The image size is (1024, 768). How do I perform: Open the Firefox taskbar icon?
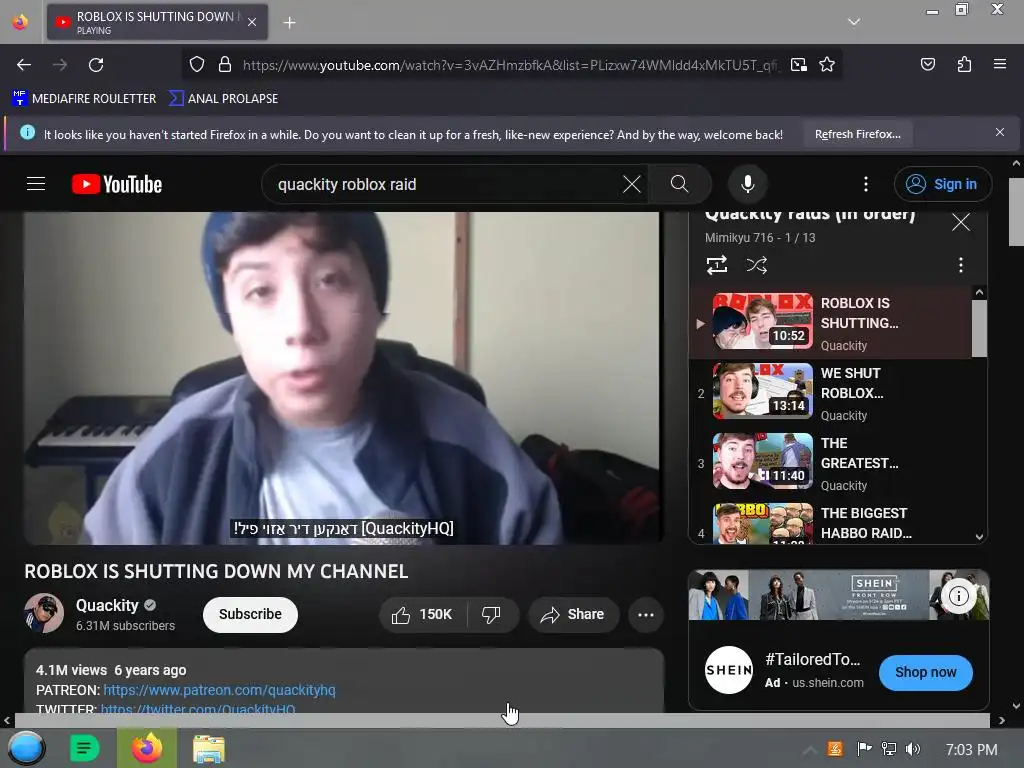(x=147, y=748)
